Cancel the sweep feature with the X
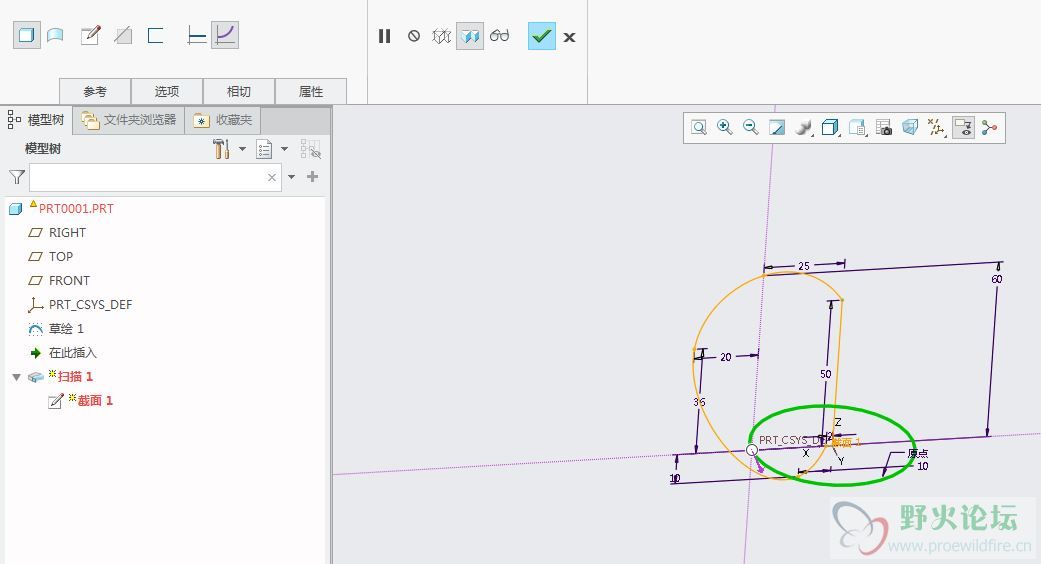The image size is (1041, 564). click(x=569, y=37)
